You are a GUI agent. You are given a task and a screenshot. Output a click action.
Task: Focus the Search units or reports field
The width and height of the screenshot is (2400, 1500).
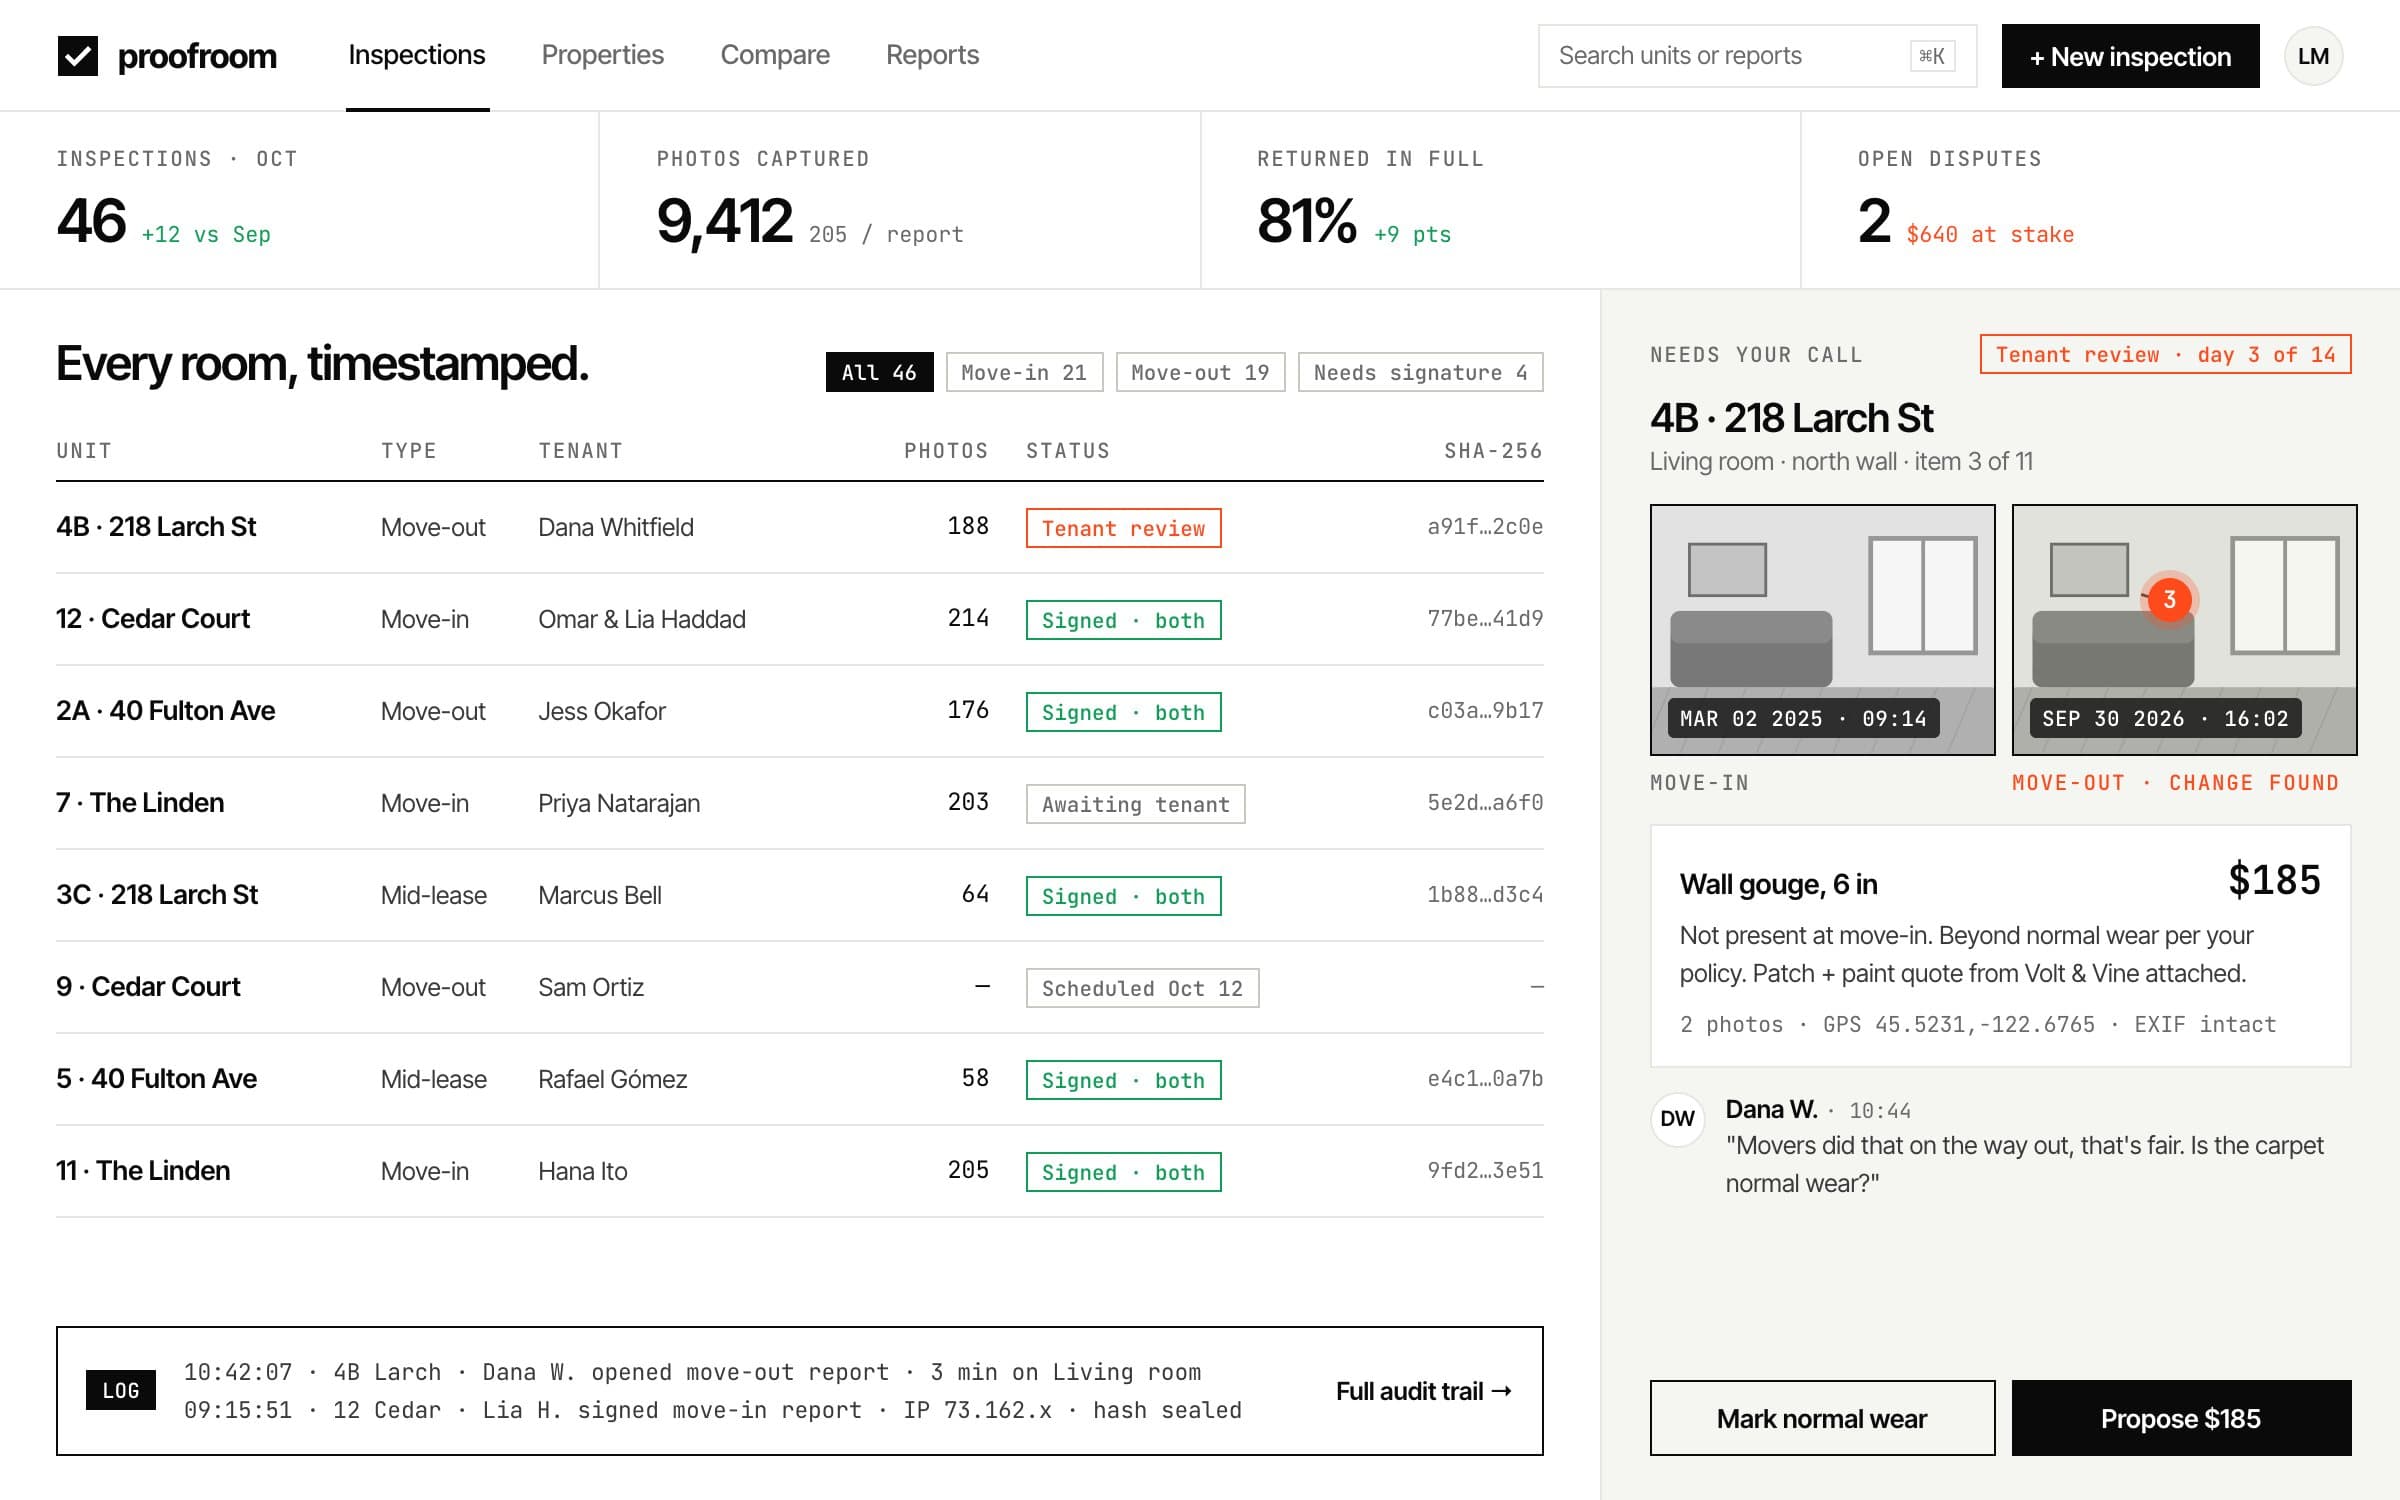click(x=1757, y=56)
